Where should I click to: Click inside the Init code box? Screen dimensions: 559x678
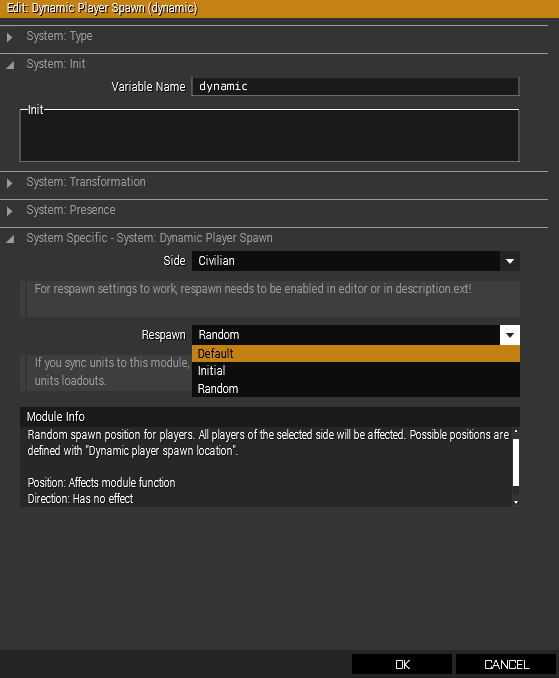click(x=269, y=135)
